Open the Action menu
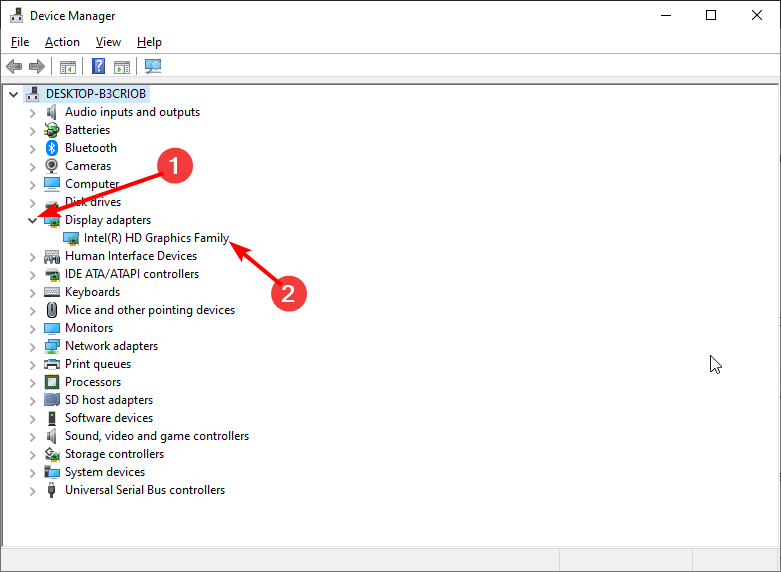Image resolution: width=781 pixels, height=572 pixels. [x=62, y=42]
